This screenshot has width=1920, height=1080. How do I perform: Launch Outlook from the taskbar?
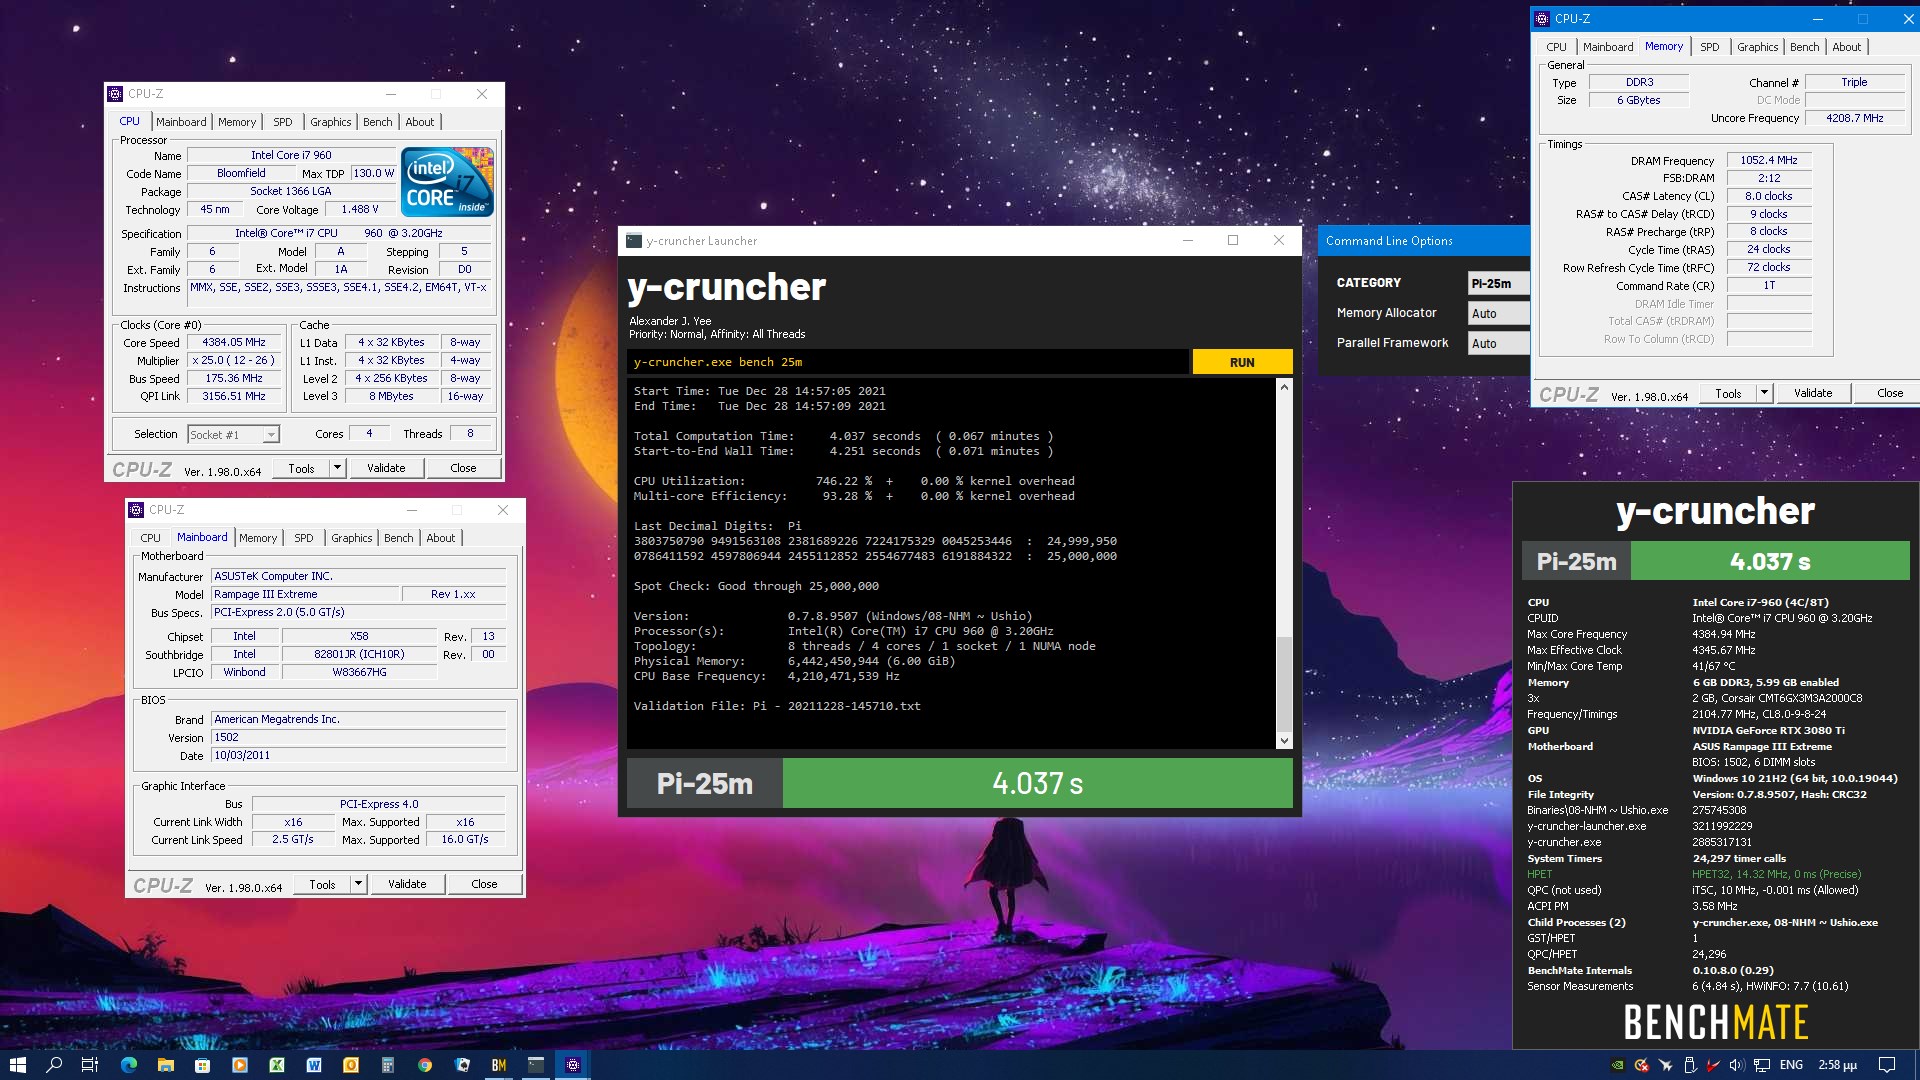351,1065
